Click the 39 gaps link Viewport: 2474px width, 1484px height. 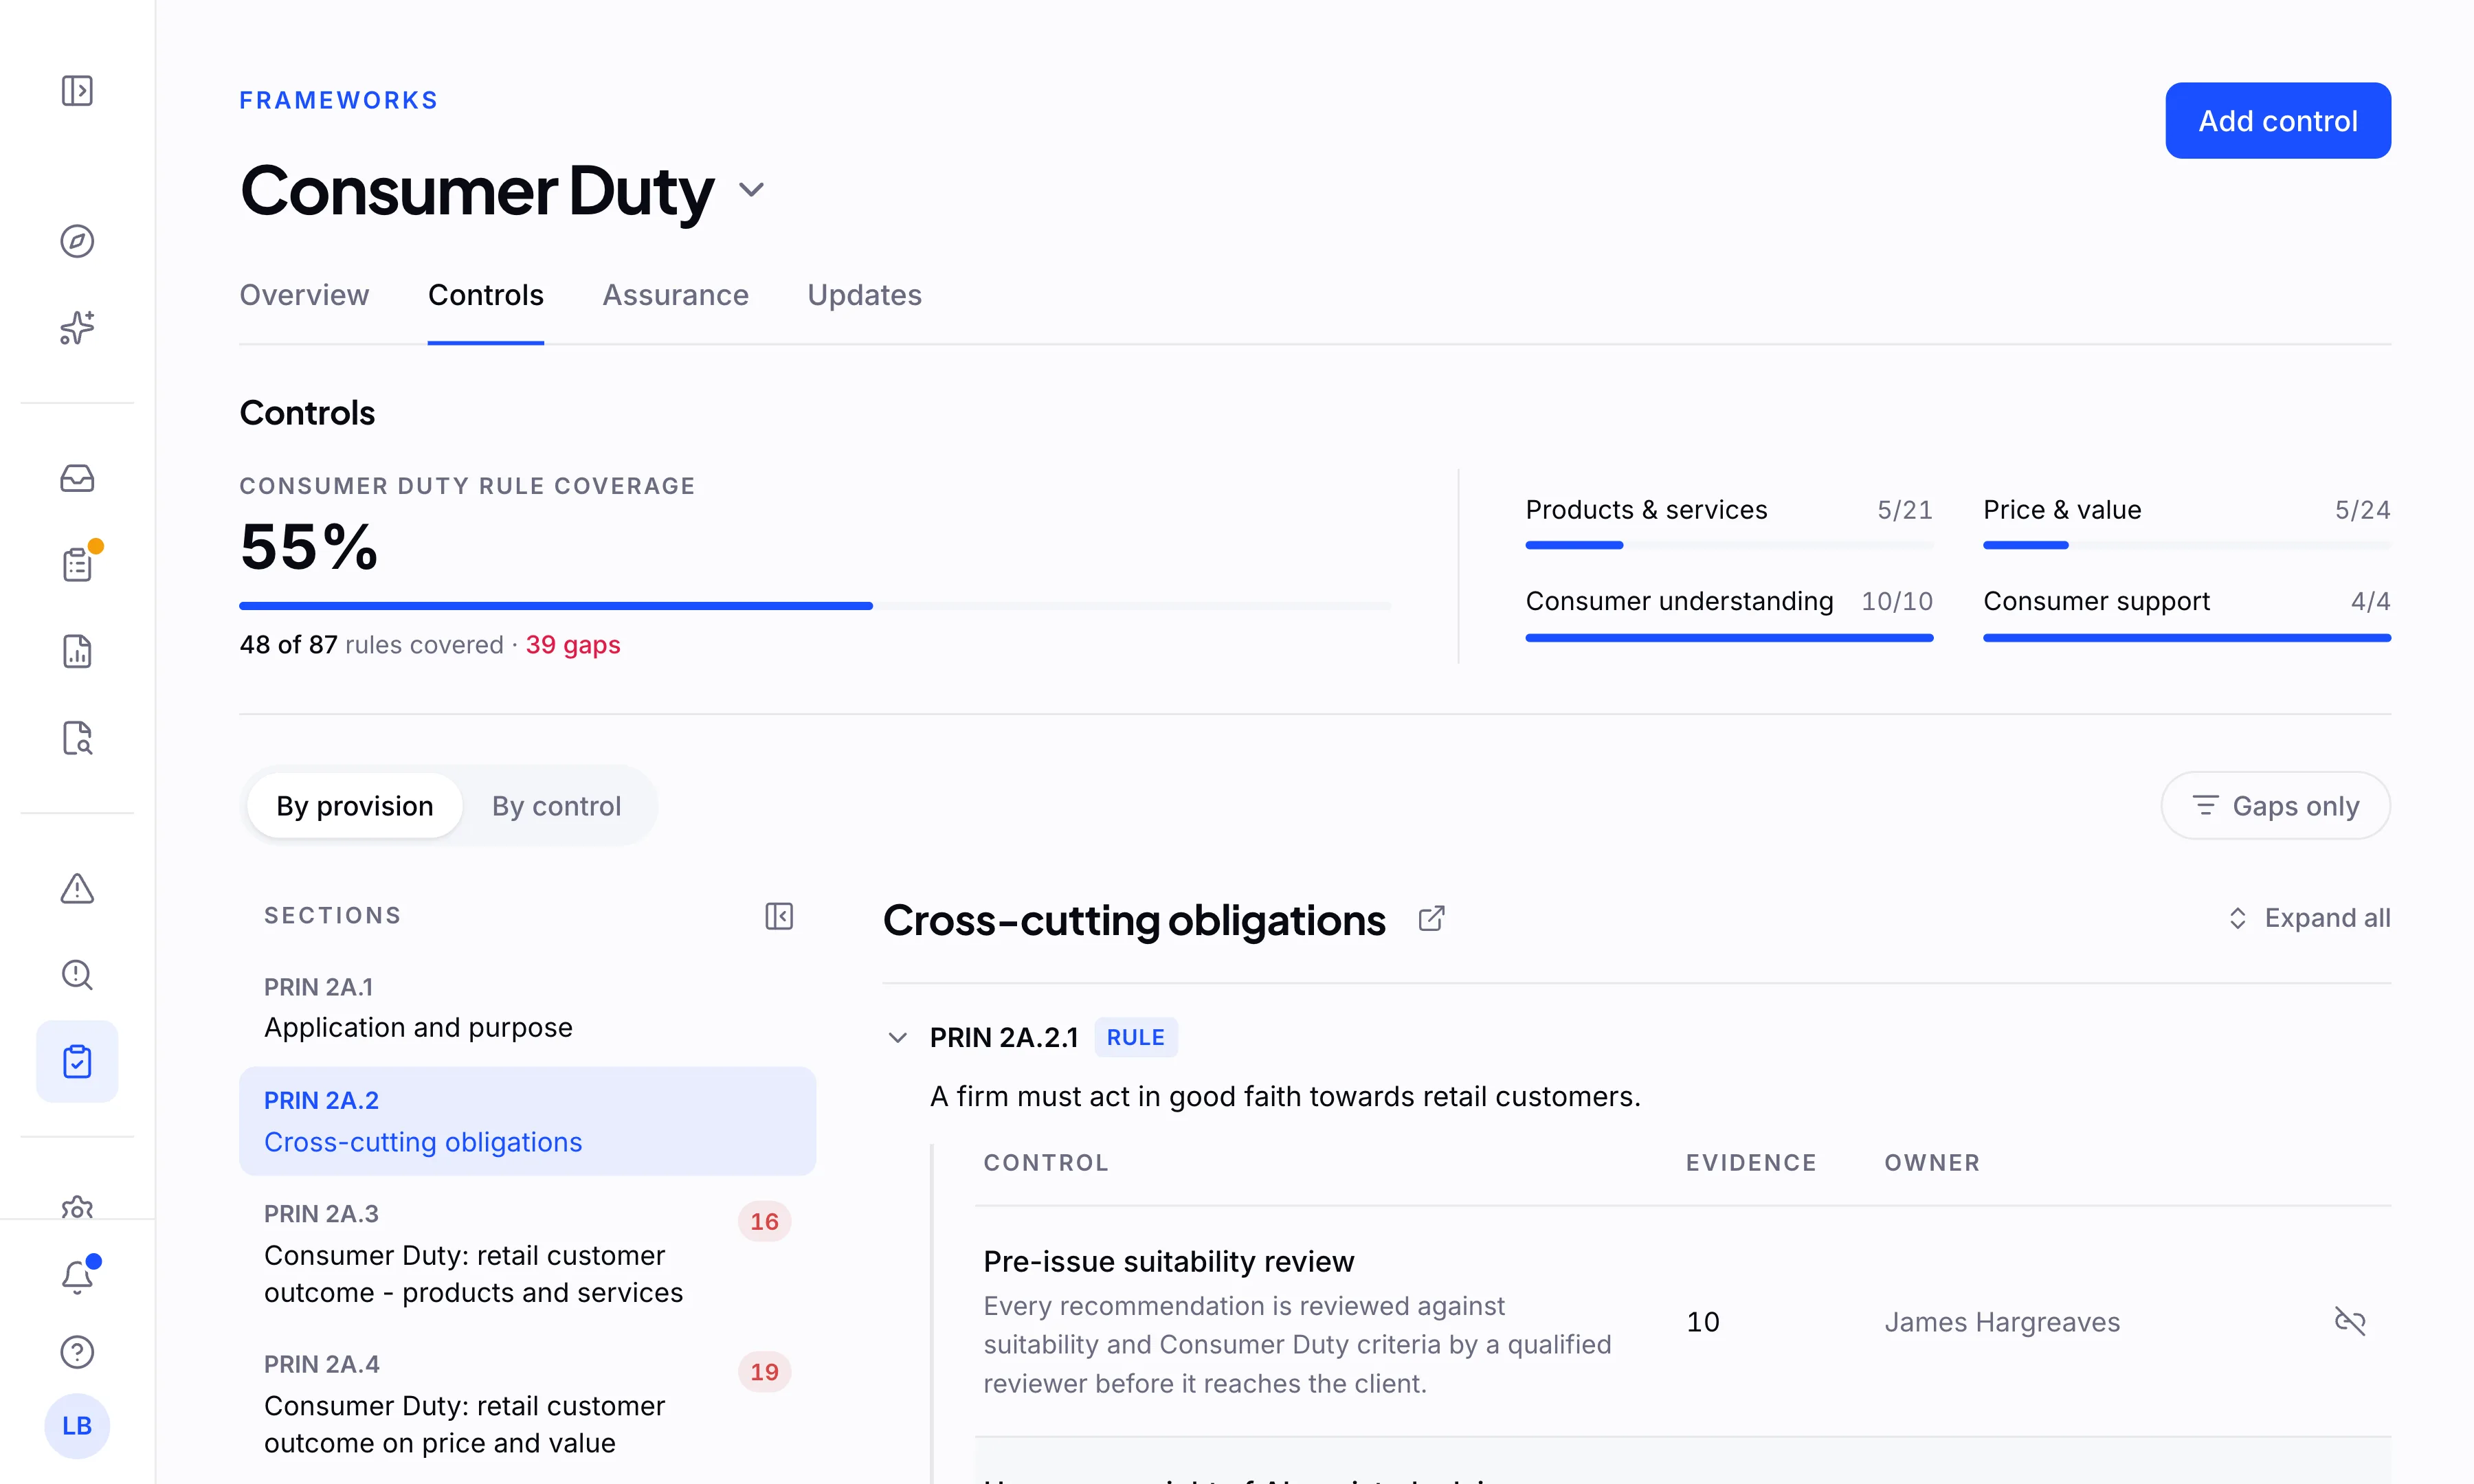pos(573,645)
